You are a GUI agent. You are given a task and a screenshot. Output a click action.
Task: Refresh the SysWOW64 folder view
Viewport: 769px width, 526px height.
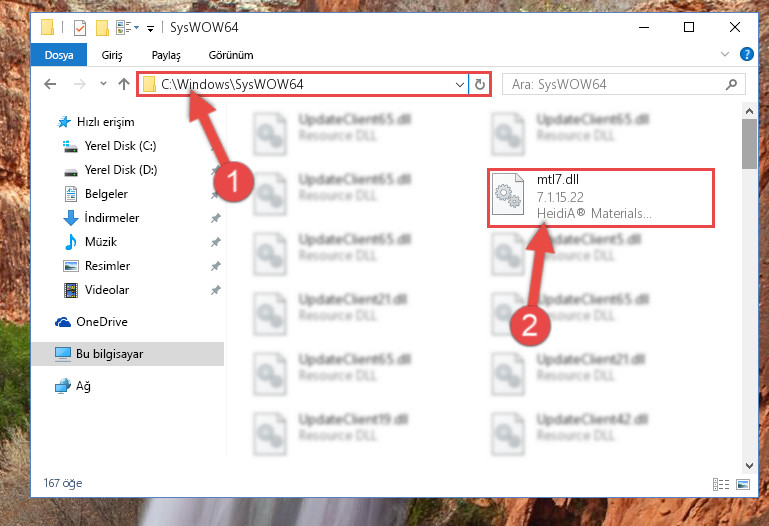click(480, 84)
